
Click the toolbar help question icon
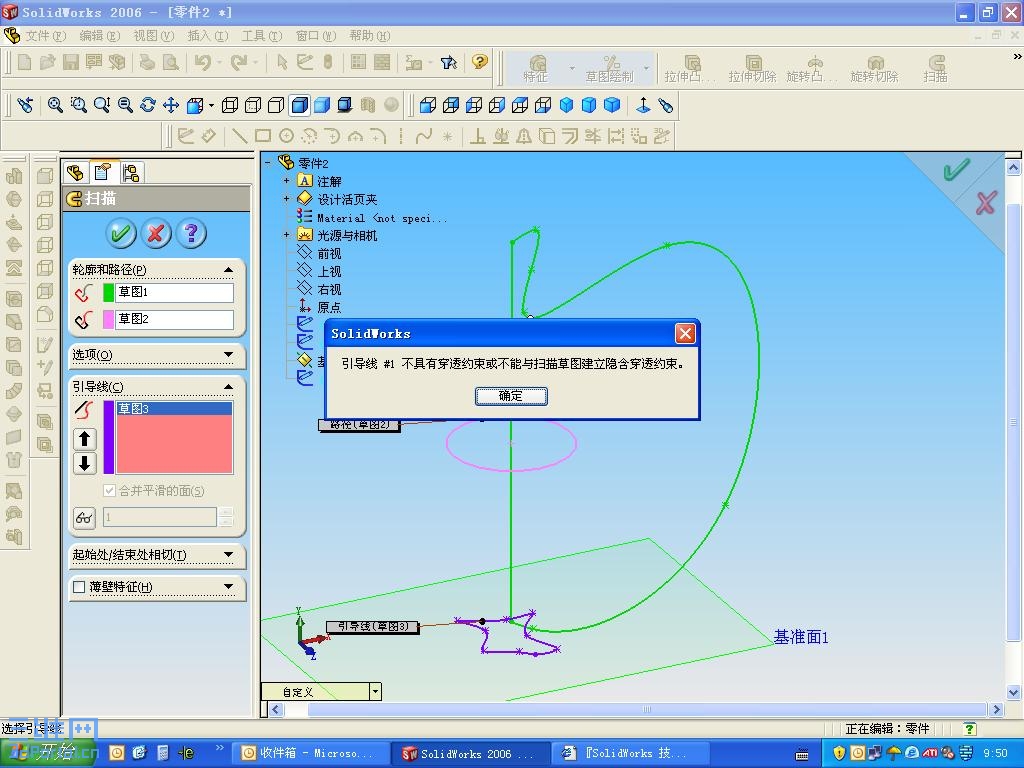[480, 62]
